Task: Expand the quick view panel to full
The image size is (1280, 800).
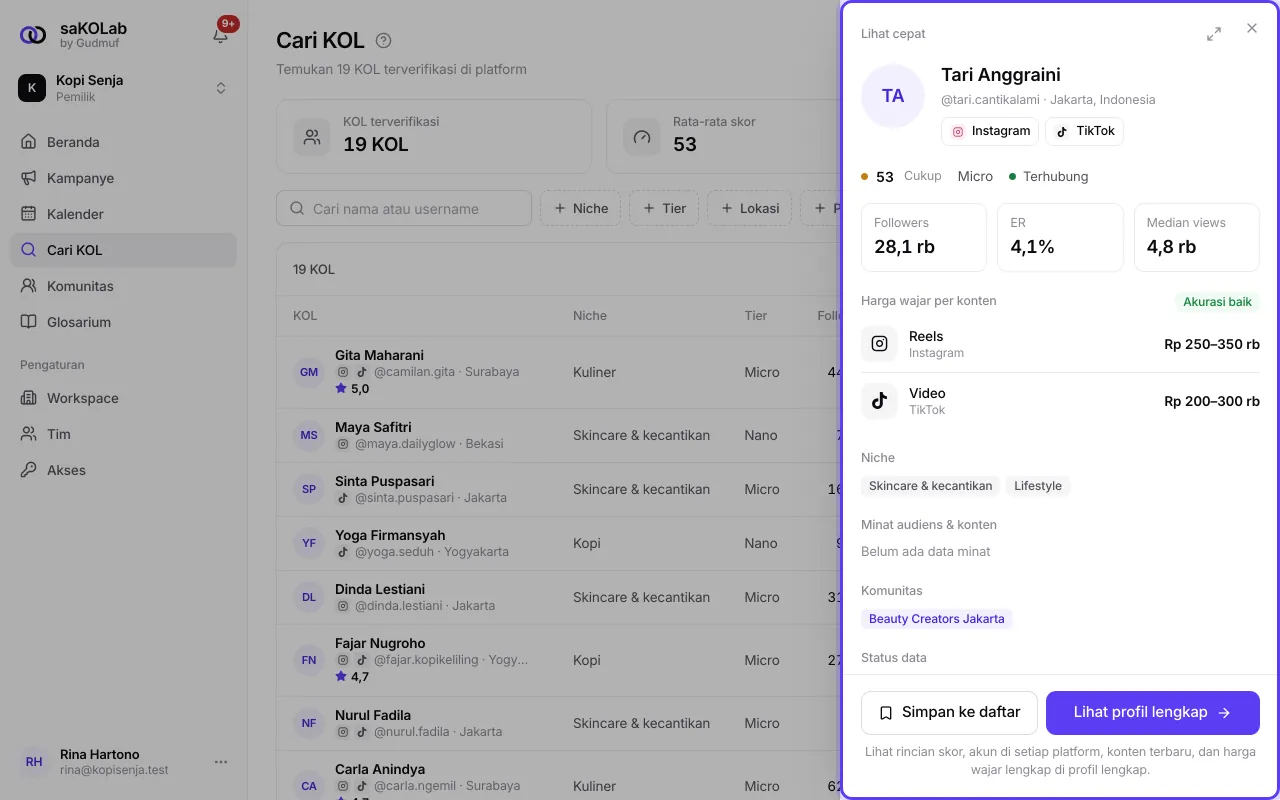Action: [x=1214, y=34]
